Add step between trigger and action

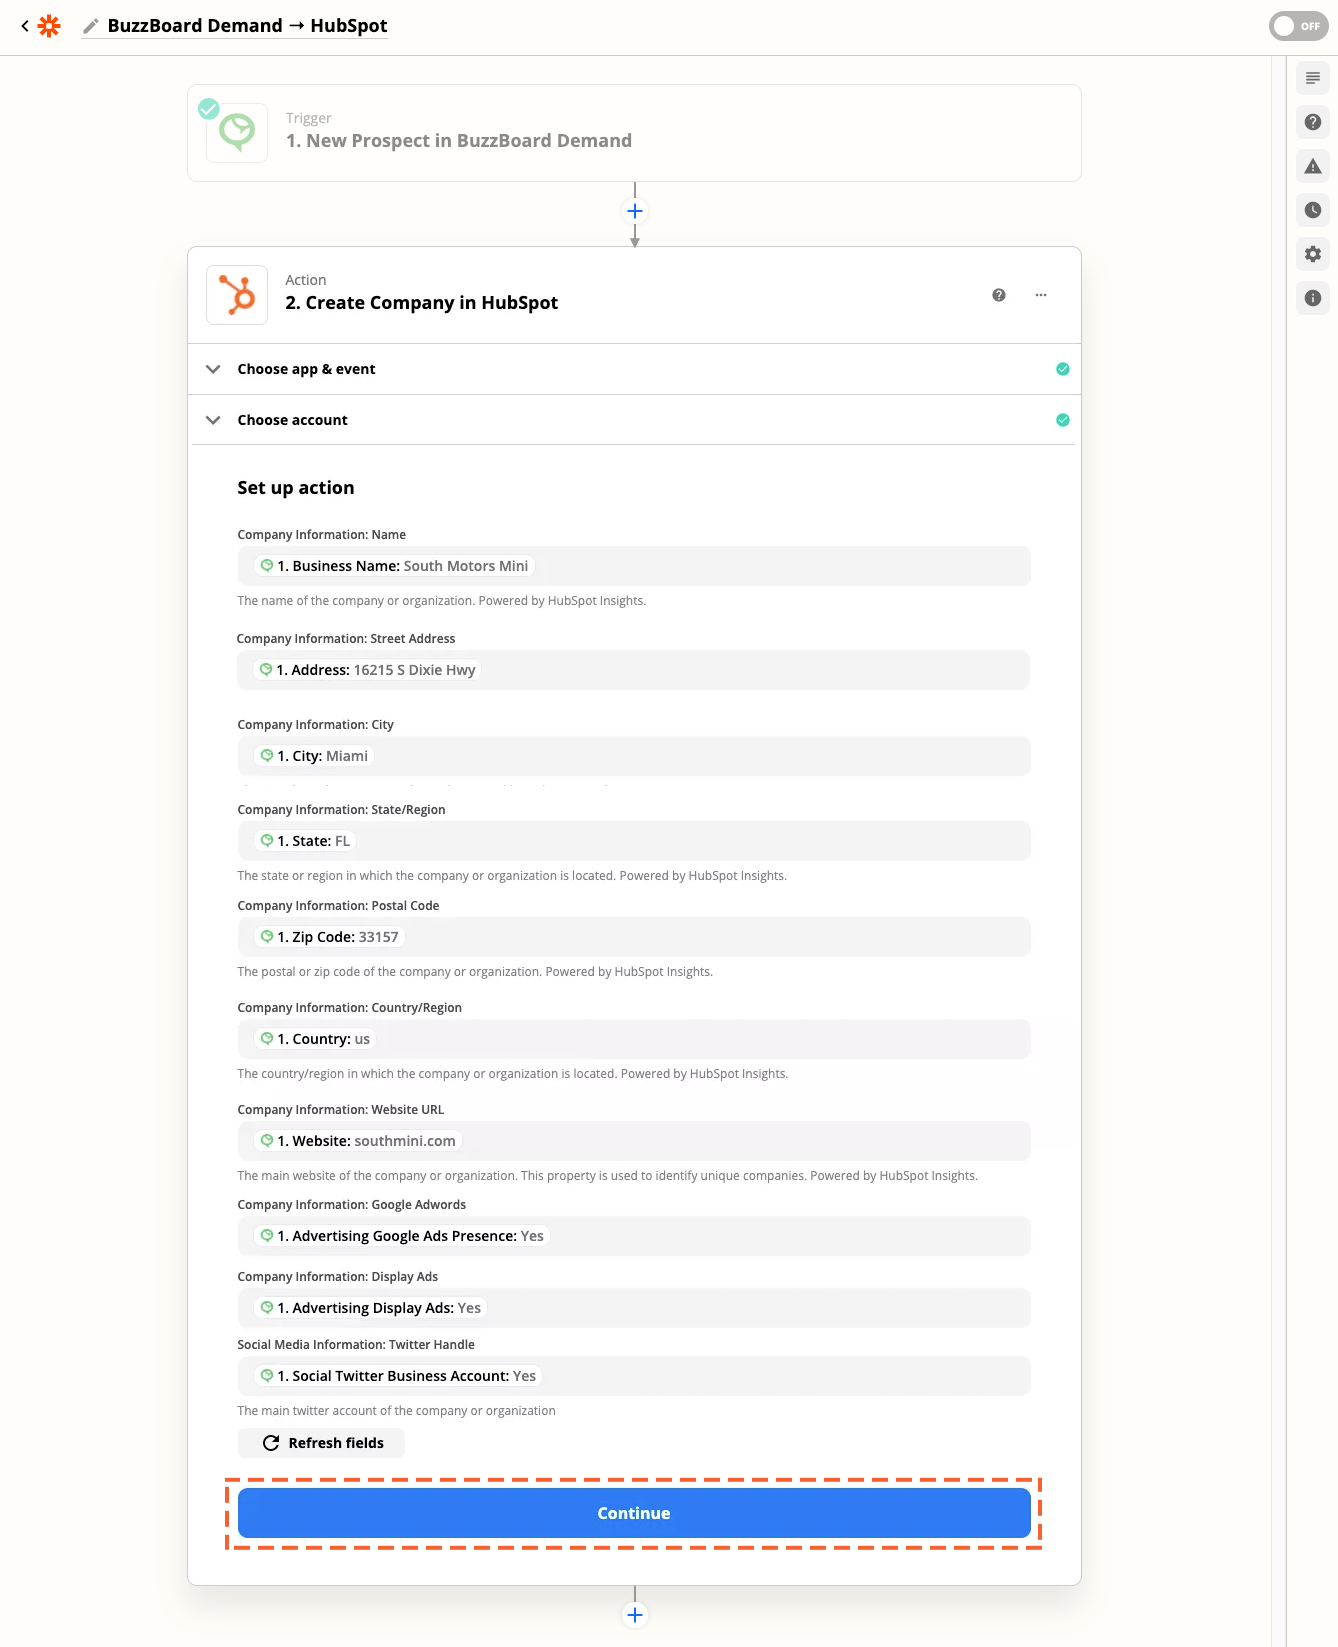[635, 211]
